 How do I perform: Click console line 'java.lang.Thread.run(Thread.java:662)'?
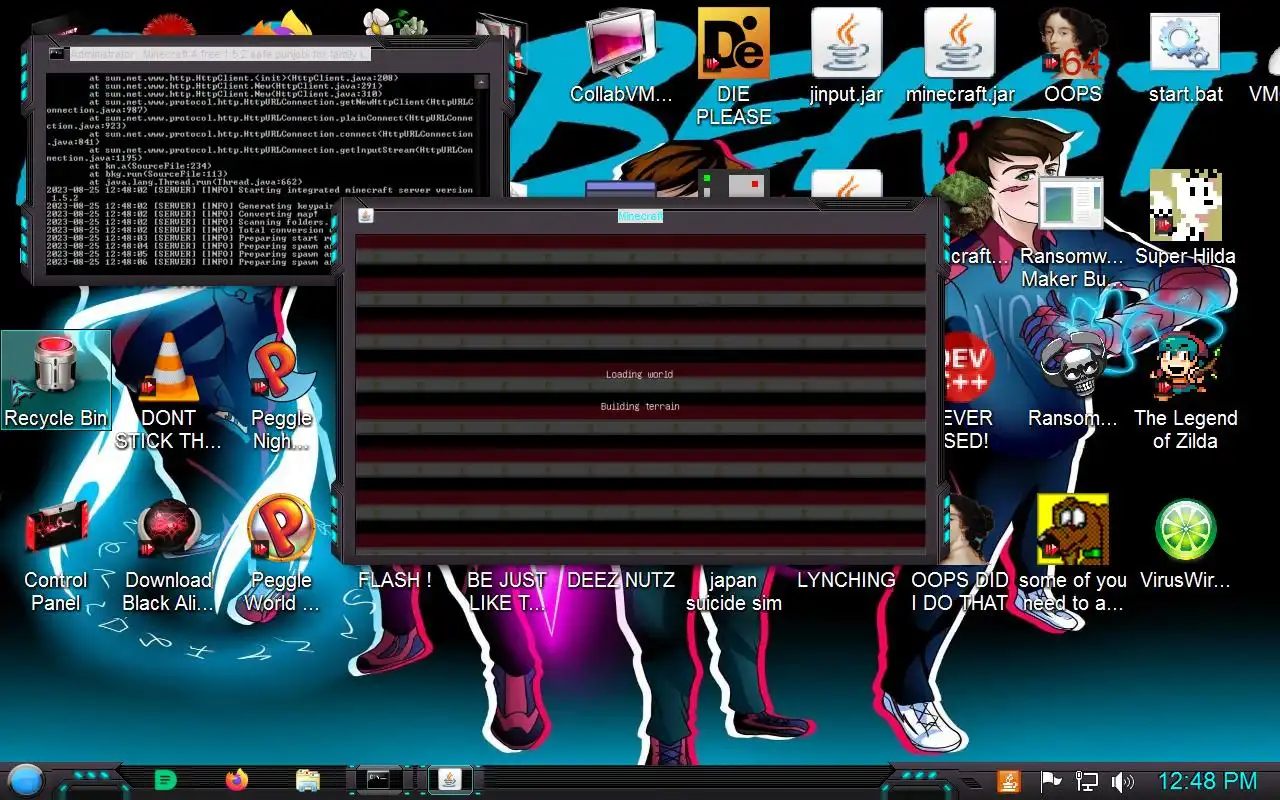pyautogui.click(x=195, y=182)
